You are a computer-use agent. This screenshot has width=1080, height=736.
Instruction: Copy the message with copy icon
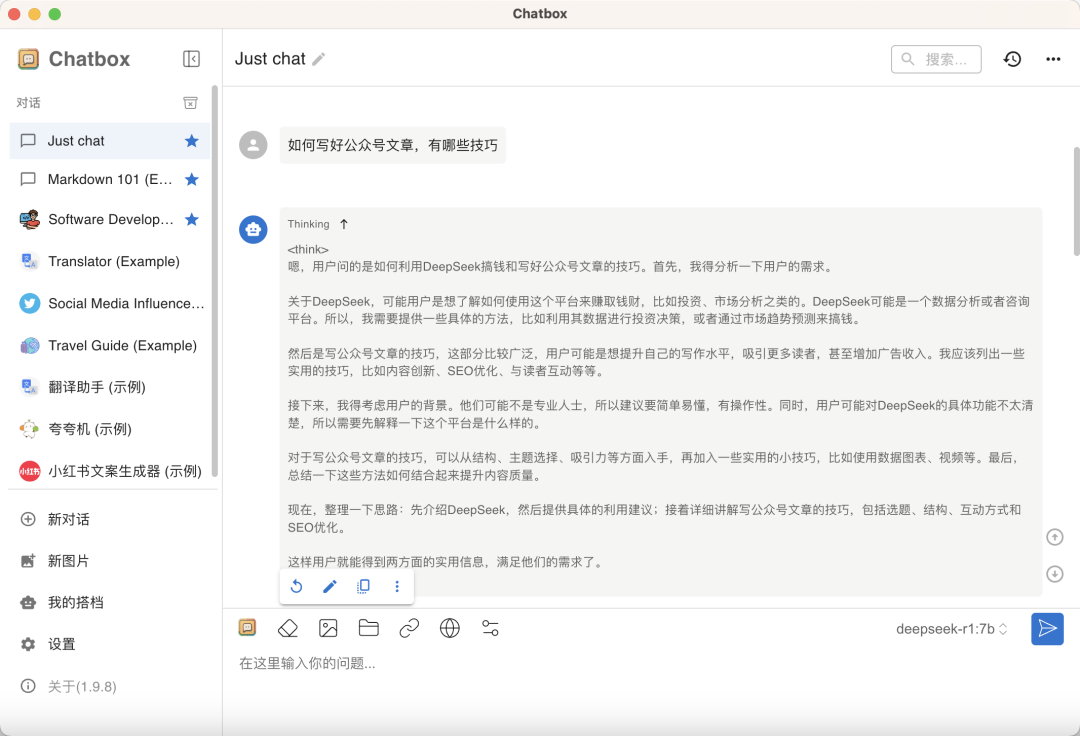363,587
